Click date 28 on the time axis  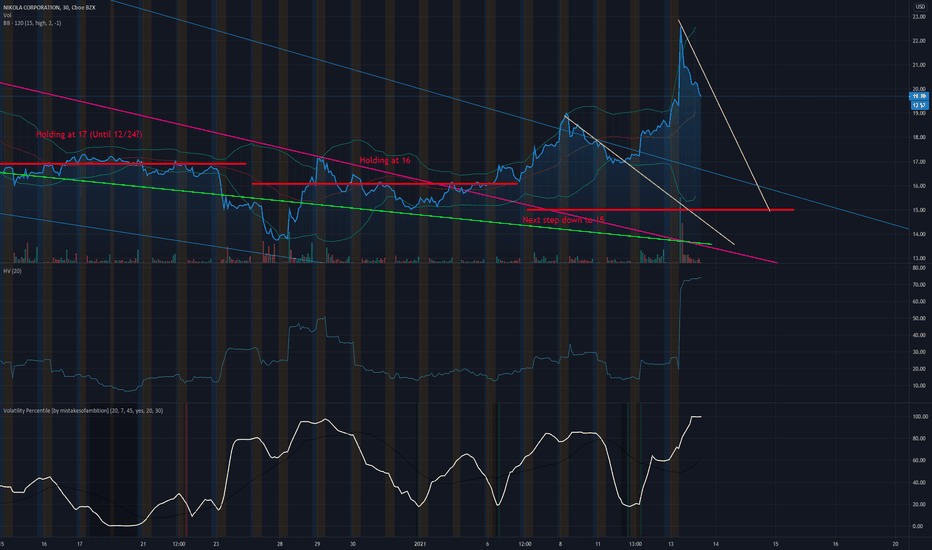(x=279, y=544)
